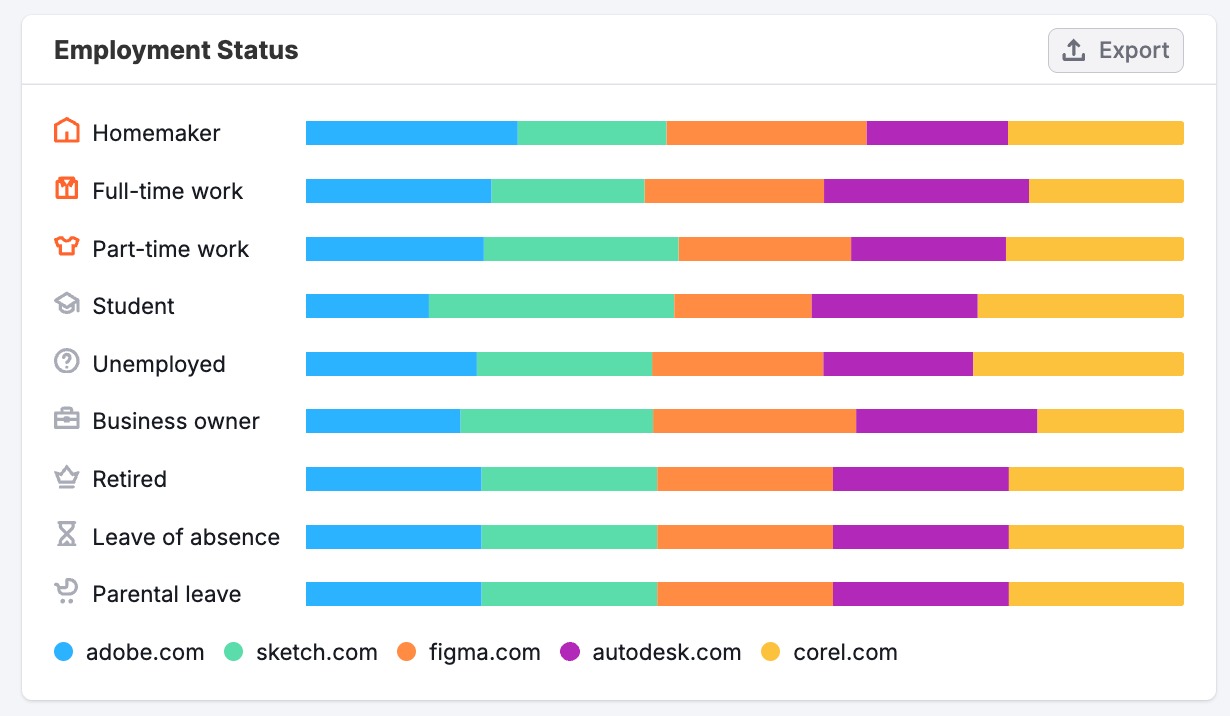Click the blue adobe.com segment for Homemaker

[411, 133]
